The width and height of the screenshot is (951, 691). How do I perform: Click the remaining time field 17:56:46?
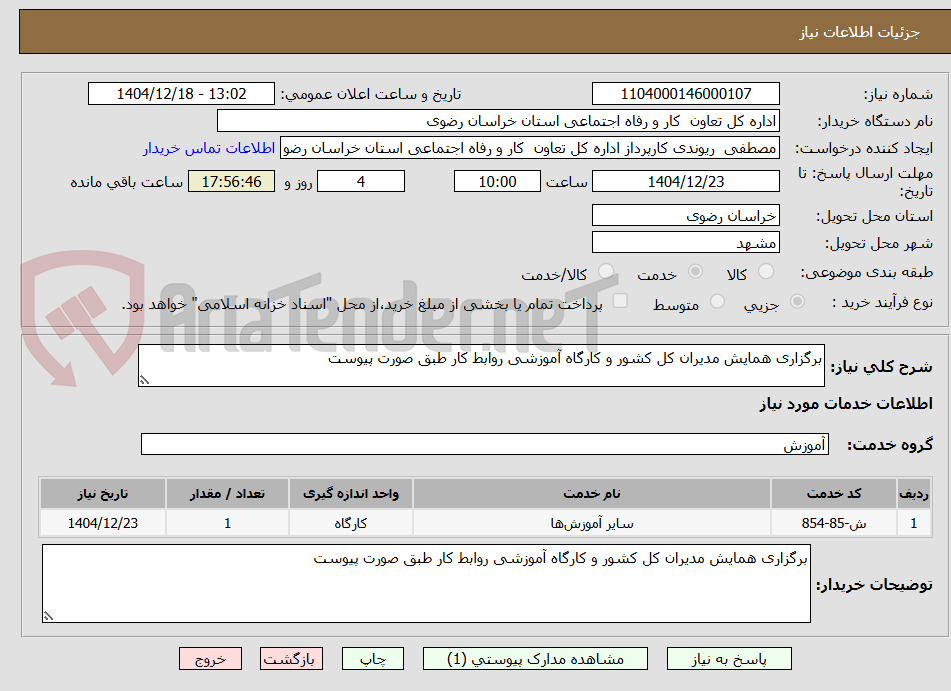pyautogui.click(x=231, y=181)
